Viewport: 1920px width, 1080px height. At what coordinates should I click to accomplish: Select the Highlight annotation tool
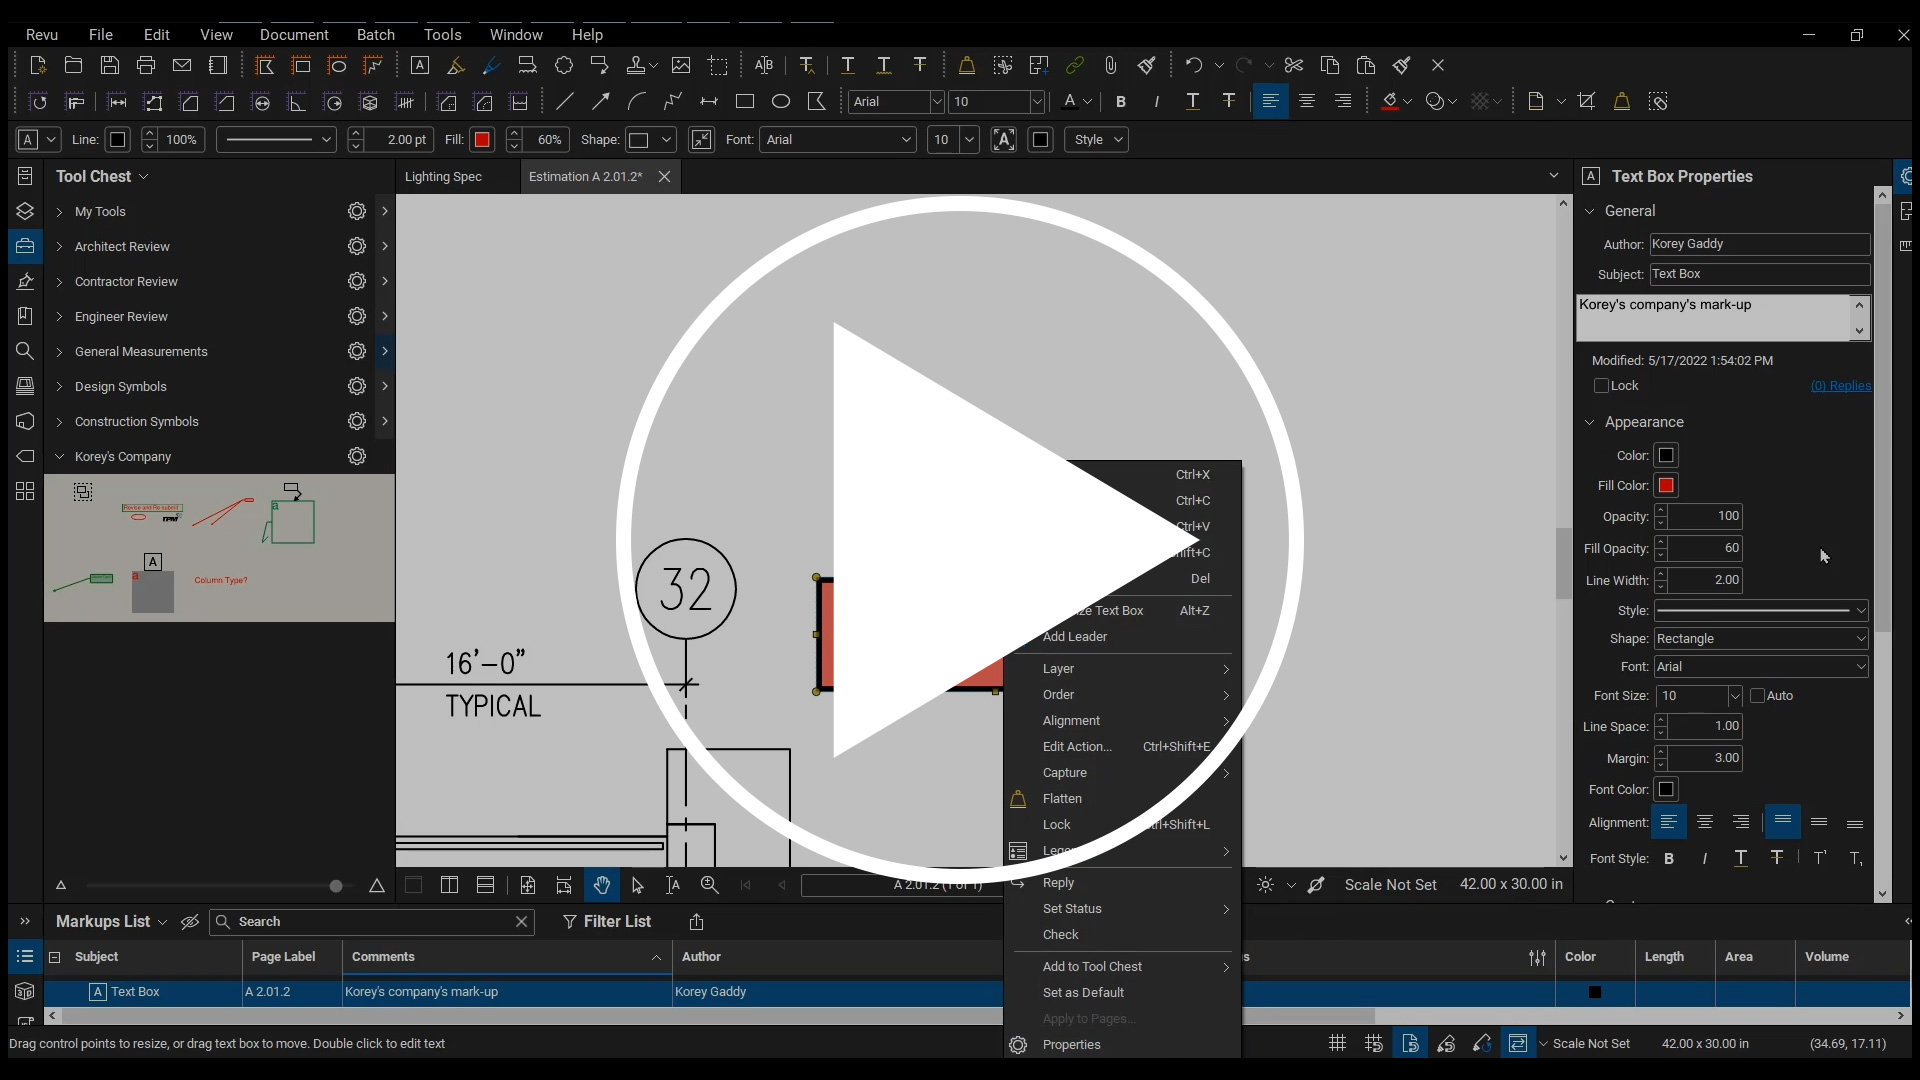tap(456, 65)
